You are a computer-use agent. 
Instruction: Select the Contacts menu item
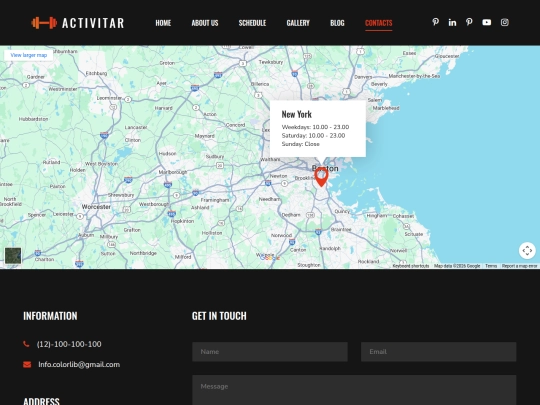point(378,23)
